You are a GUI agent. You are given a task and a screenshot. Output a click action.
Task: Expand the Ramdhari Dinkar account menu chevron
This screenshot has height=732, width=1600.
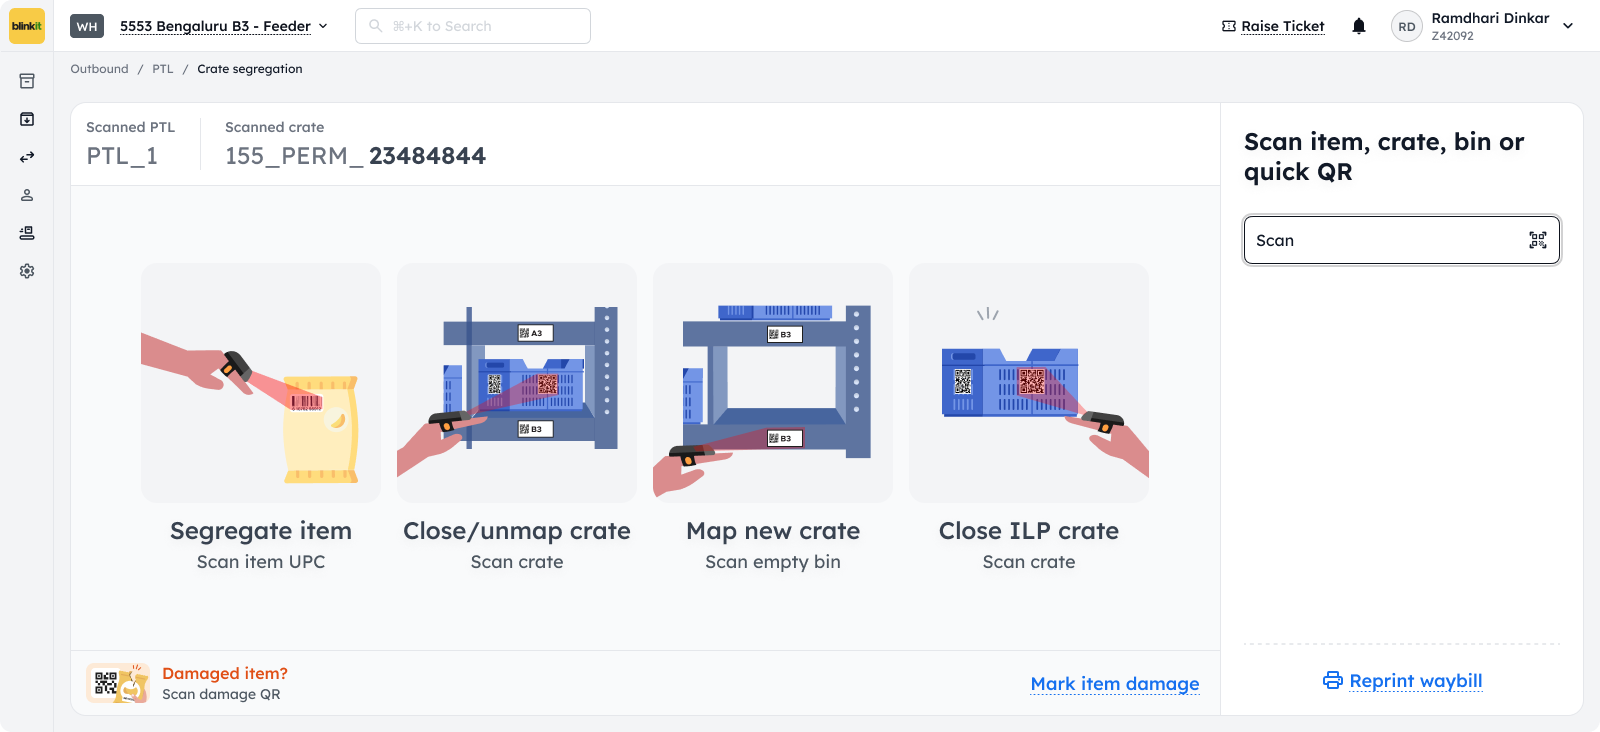point(1568,26)
